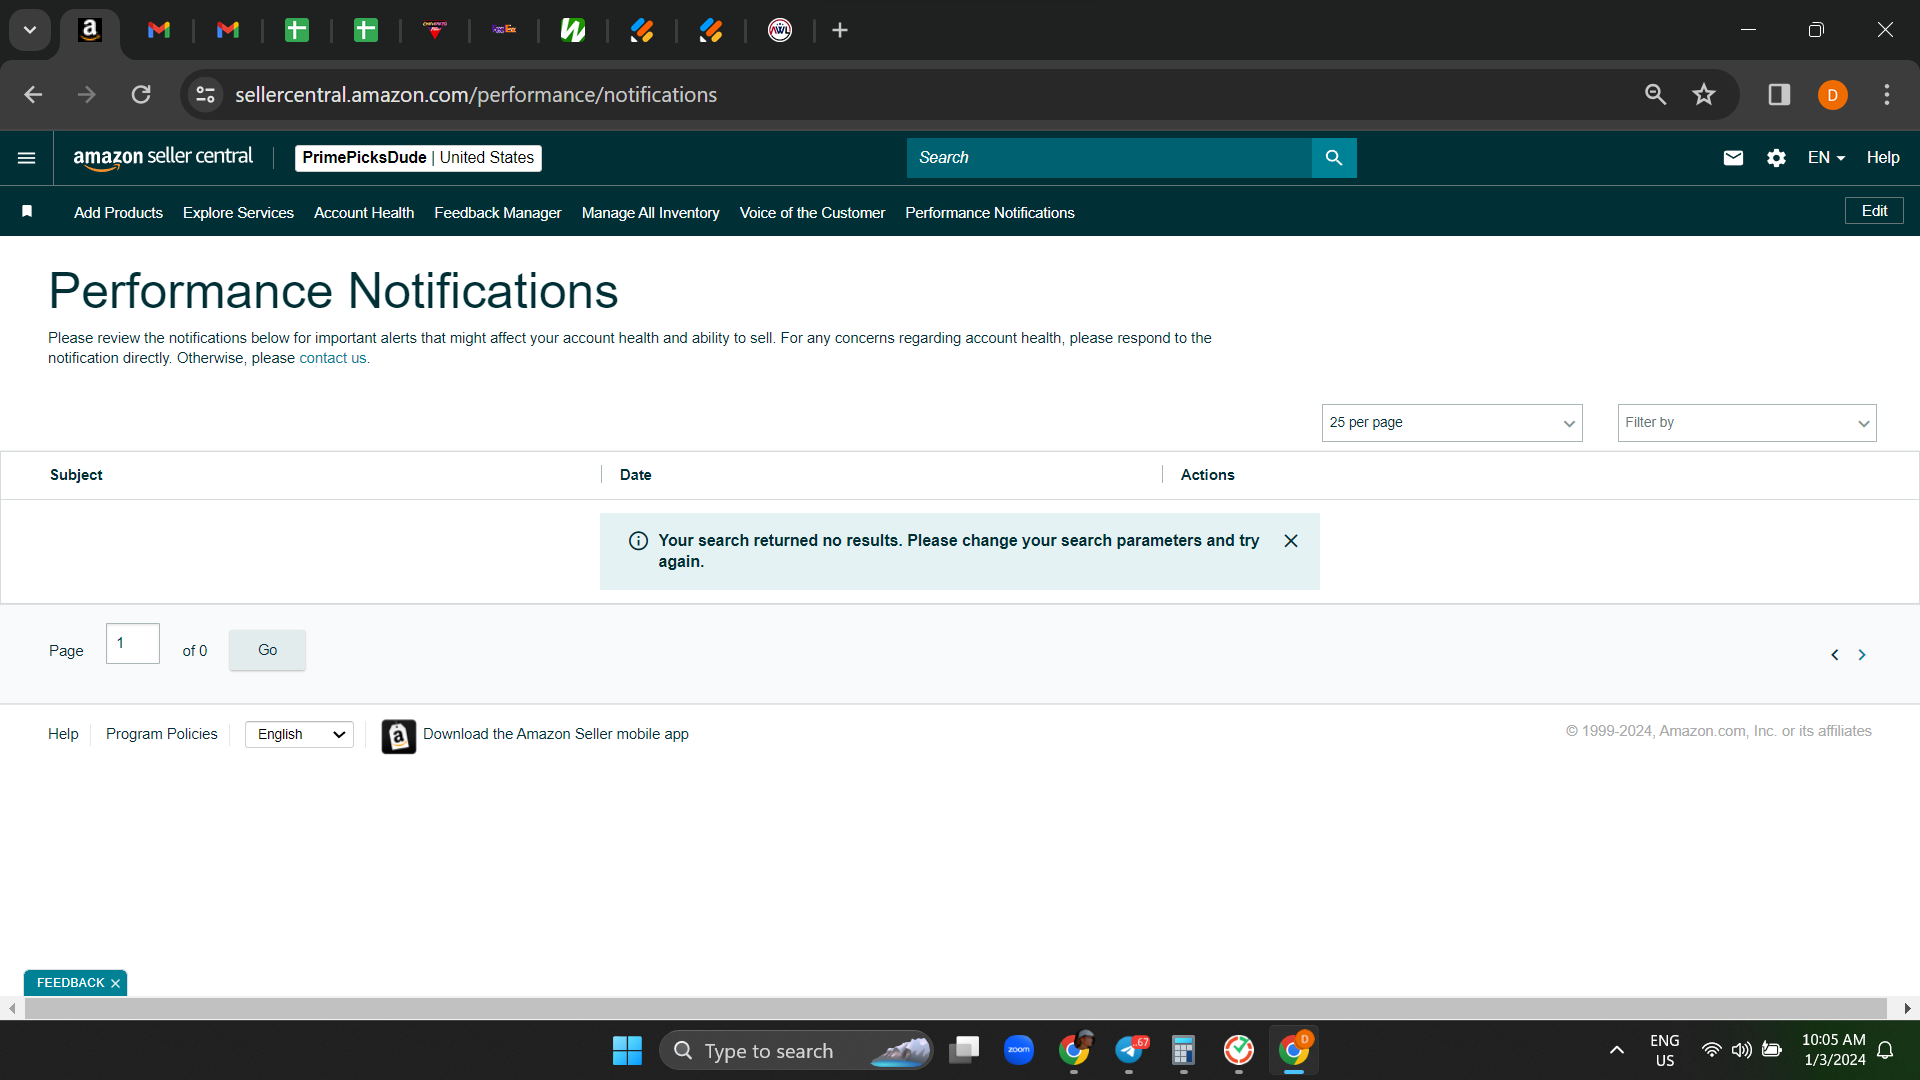
Task: Open Task View on the taskbar
Action: (x=964, y=1050)
